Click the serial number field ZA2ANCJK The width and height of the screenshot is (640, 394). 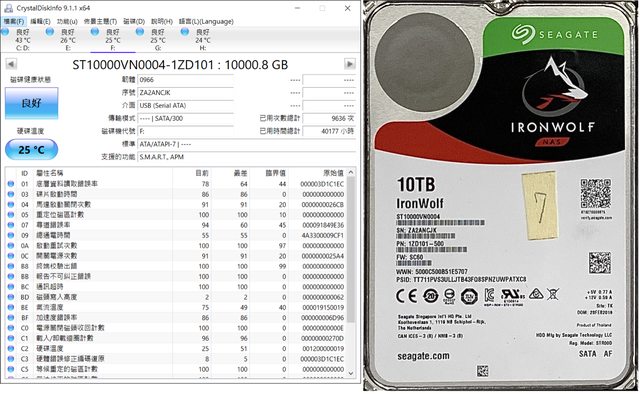pos(186,93)
